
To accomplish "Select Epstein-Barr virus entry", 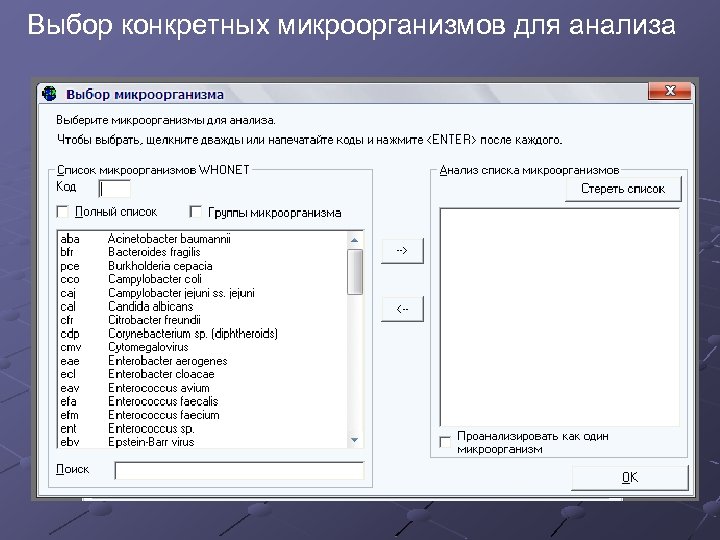I will [x=202, y=442].
